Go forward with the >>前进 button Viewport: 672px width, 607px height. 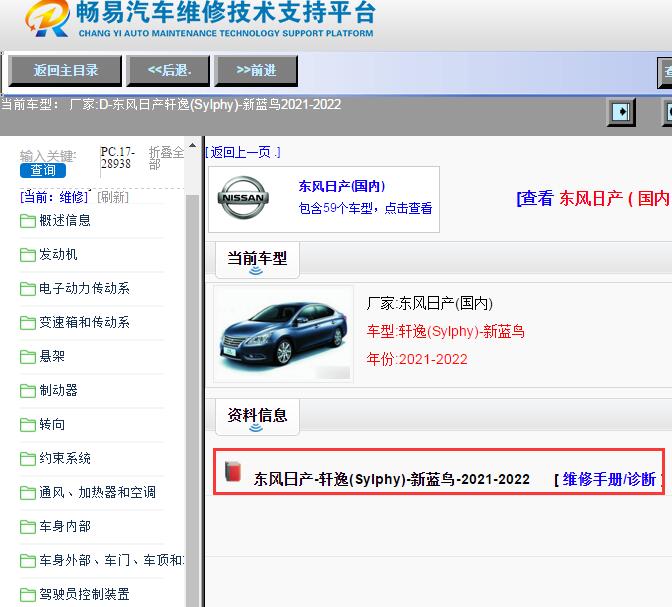click(x=256, y=71)
